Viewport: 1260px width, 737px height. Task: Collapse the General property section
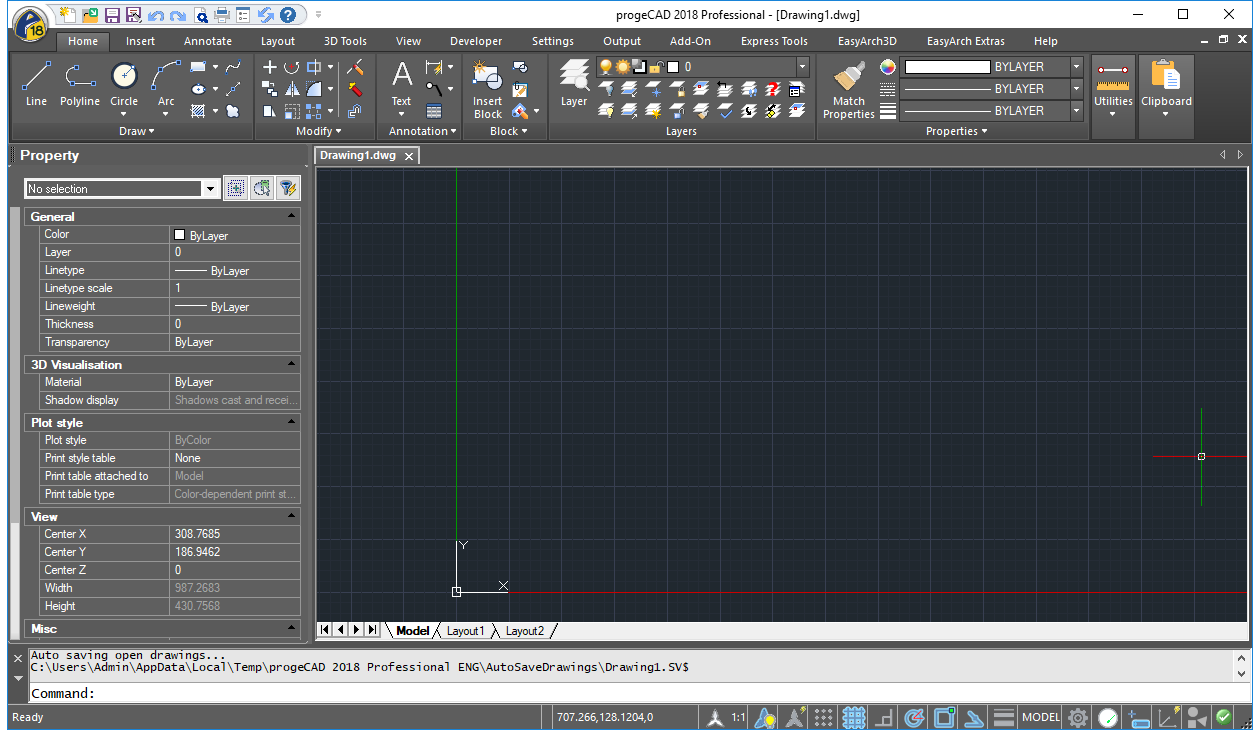[x=291, y=216]
